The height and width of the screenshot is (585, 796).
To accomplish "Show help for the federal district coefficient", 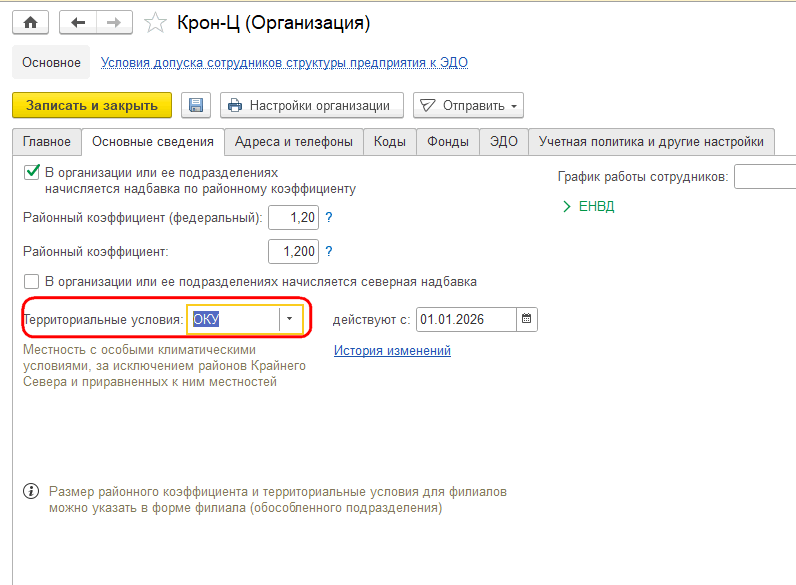I will click(329, 217).
